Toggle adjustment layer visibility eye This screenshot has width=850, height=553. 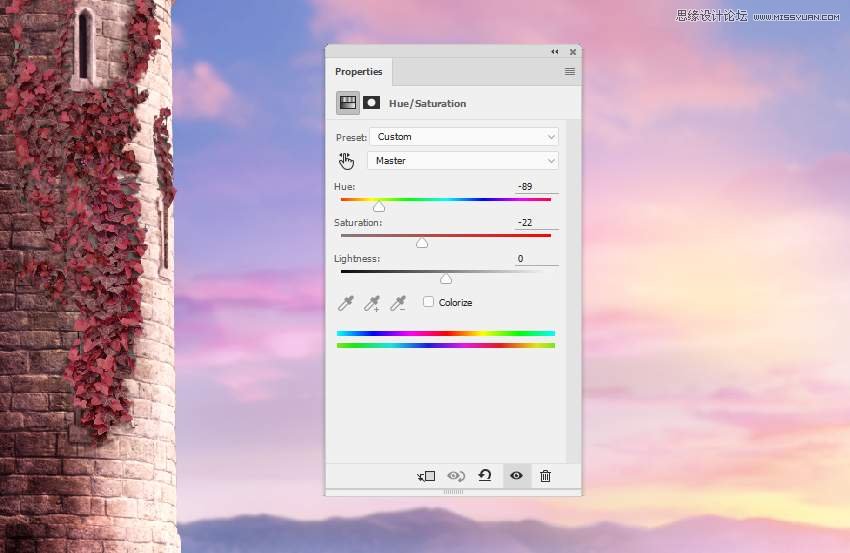[x=516, y=475]
